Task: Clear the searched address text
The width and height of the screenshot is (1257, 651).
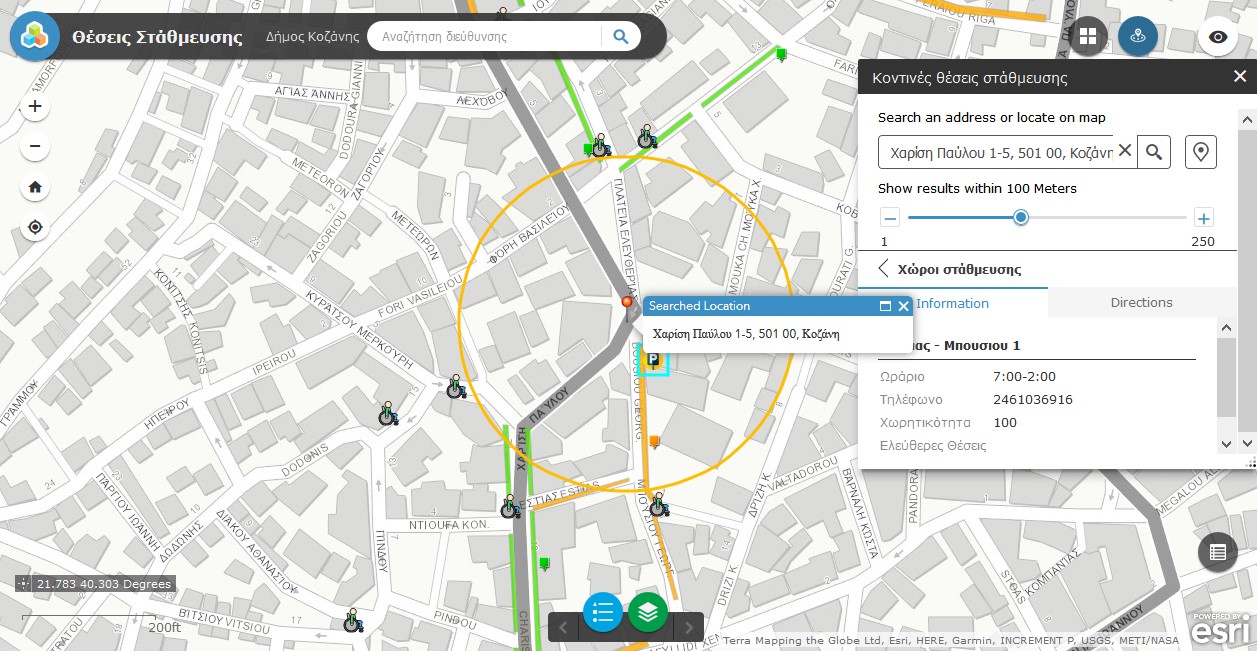Action: coord(1125,151)
